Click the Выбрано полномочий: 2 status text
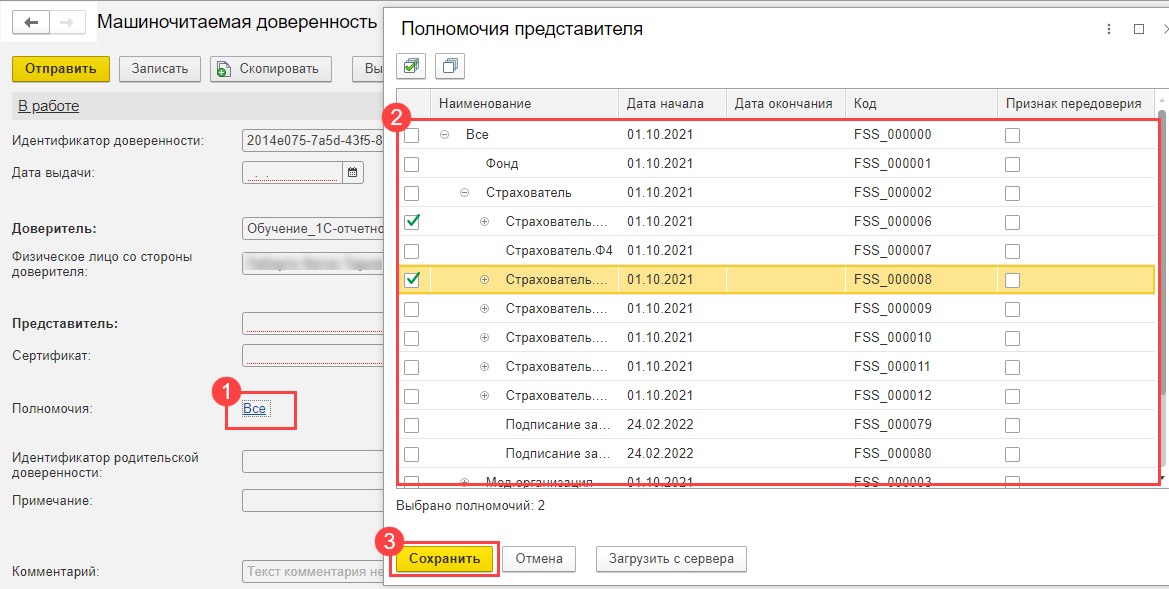The image size is (1169, 589). tap(471, 506)
